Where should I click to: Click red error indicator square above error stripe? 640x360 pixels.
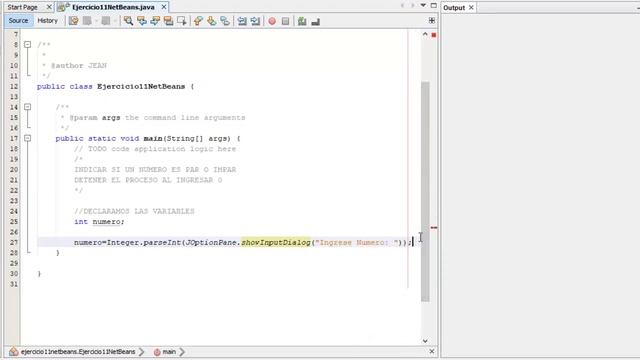pyautogui.click(x=434, y=35)
